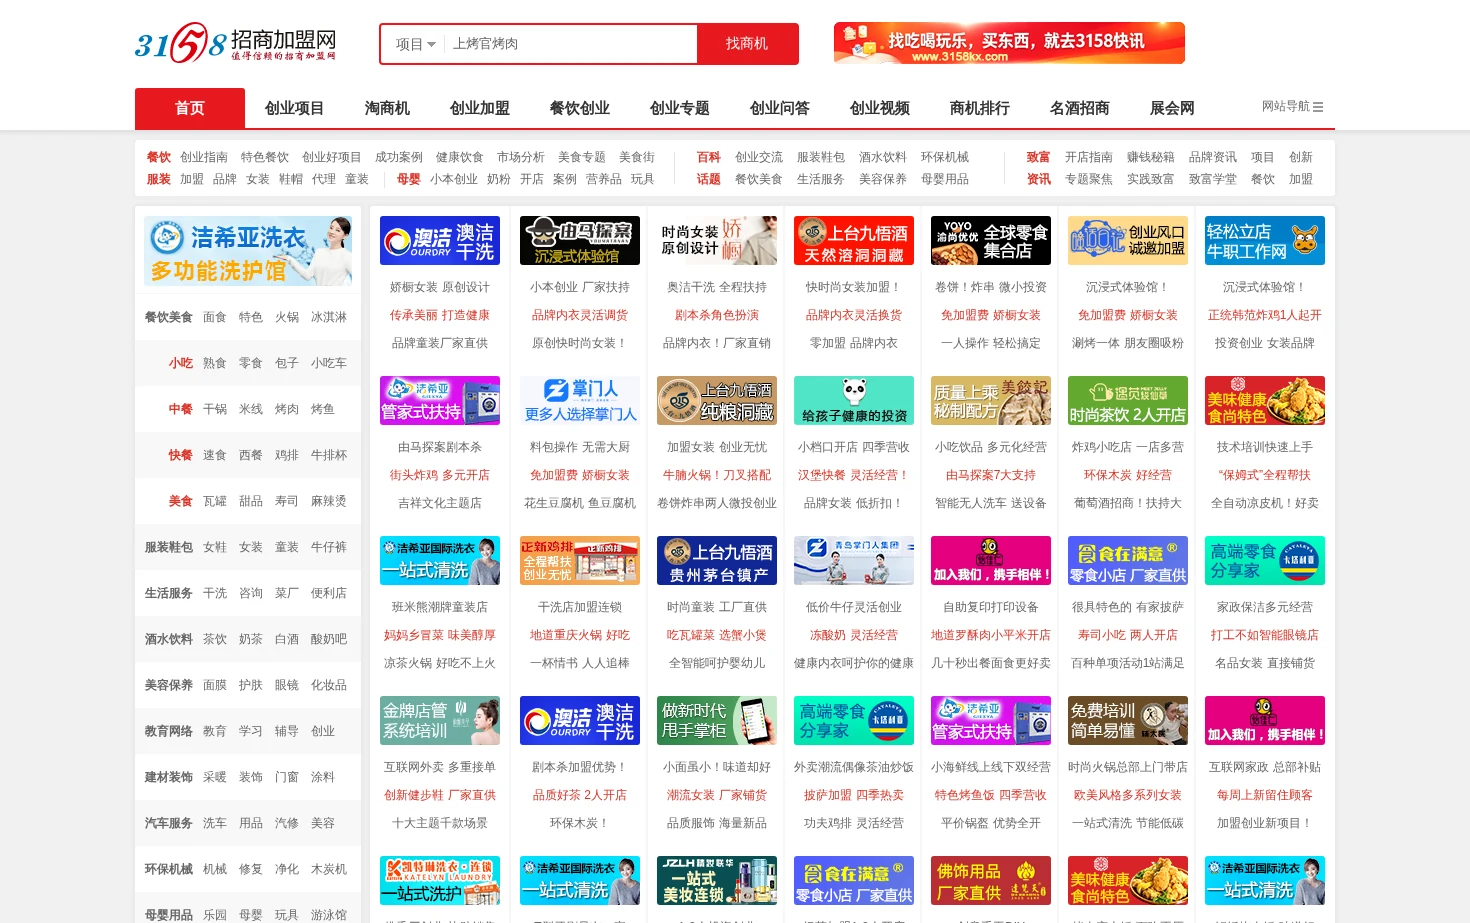Click the 传承美丽 打造健康 red link
This screenshot has height=923, width=1470.
(440, 315)
